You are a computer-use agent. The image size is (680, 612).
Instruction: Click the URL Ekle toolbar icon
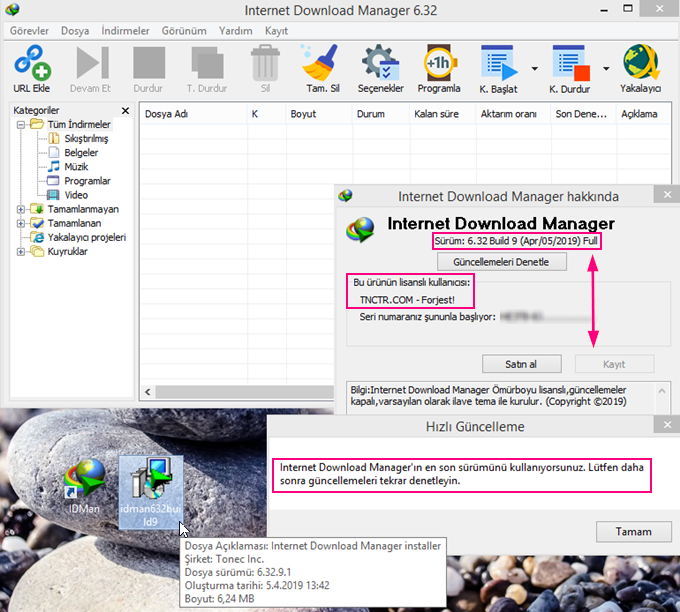point(32,63)
